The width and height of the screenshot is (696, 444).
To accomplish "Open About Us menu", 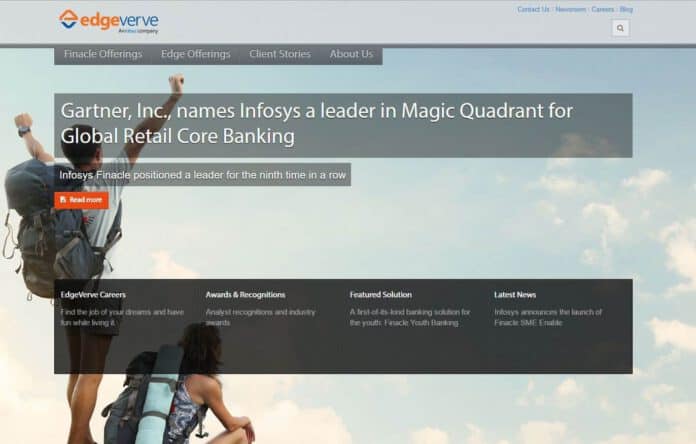I will click(x=351, y=54).
